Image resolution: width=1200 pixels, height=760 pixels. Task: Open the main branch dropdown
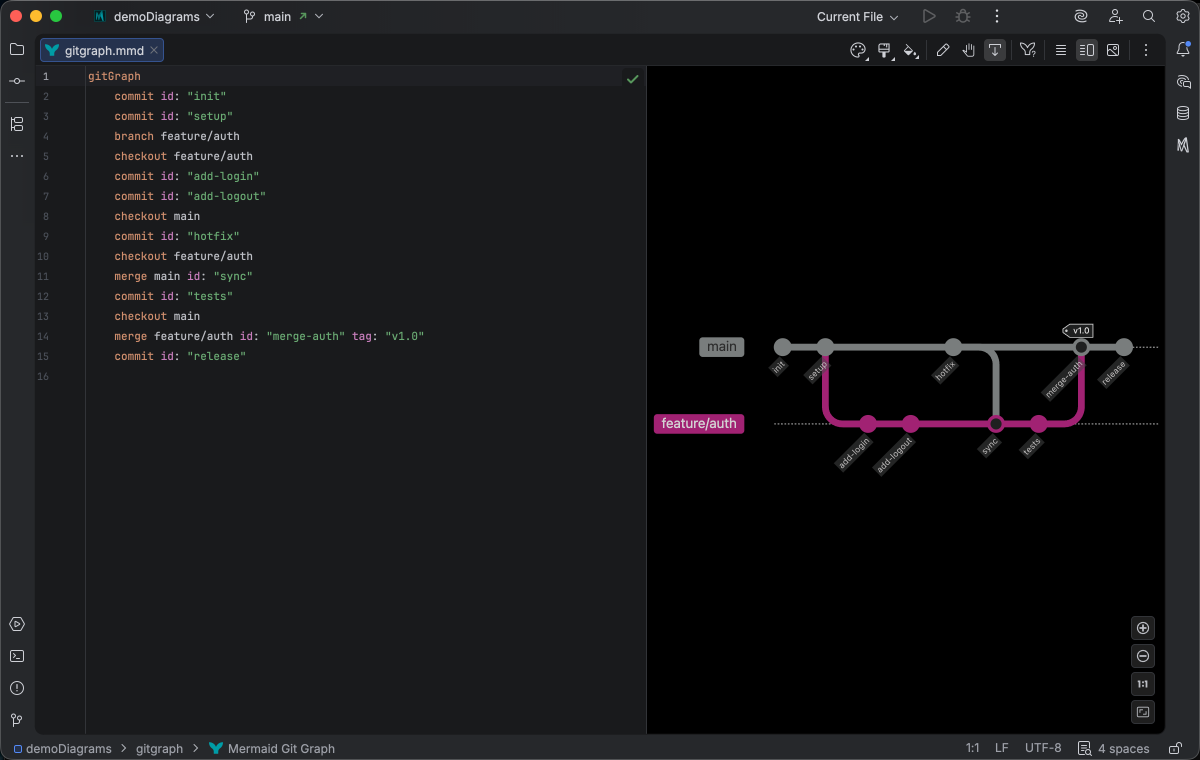coord(284,16)
